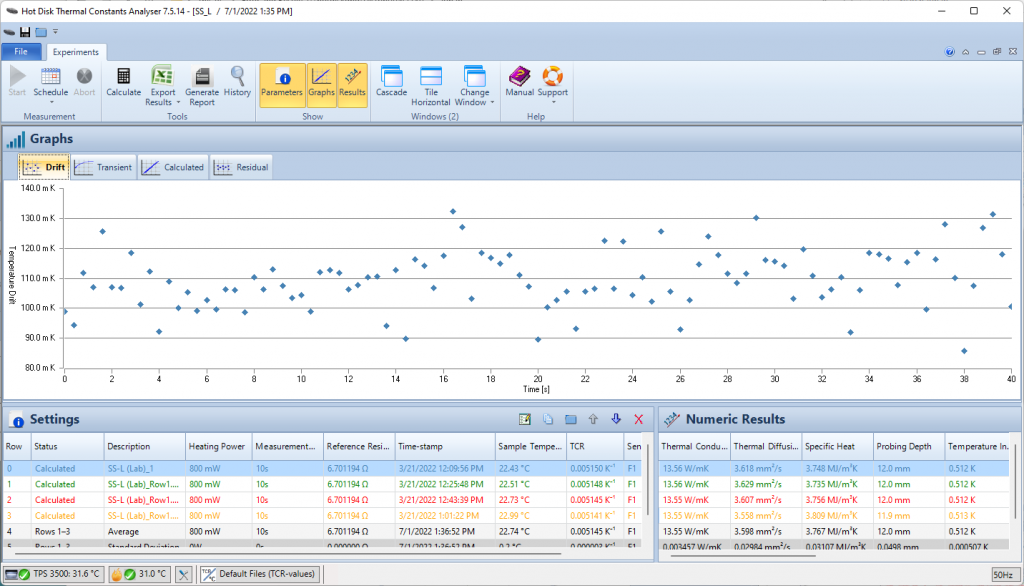Toggle the Graphs panel display
1024x586 pixels.
(321, 85)
